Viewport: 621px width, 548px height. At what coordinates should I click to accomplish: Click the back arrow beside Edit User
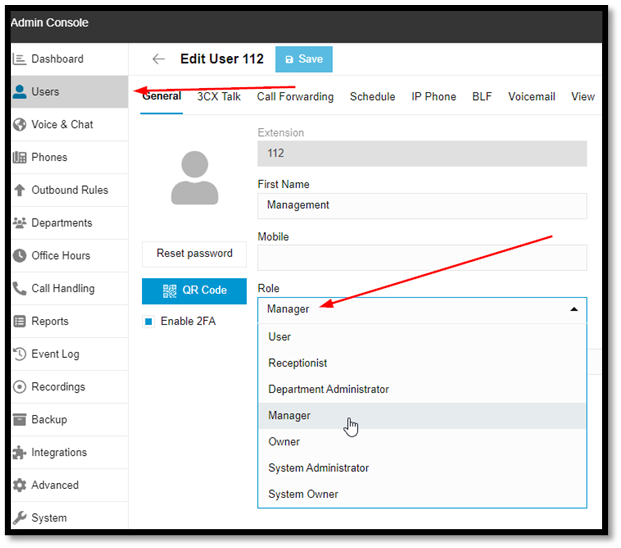pos(158,59)
